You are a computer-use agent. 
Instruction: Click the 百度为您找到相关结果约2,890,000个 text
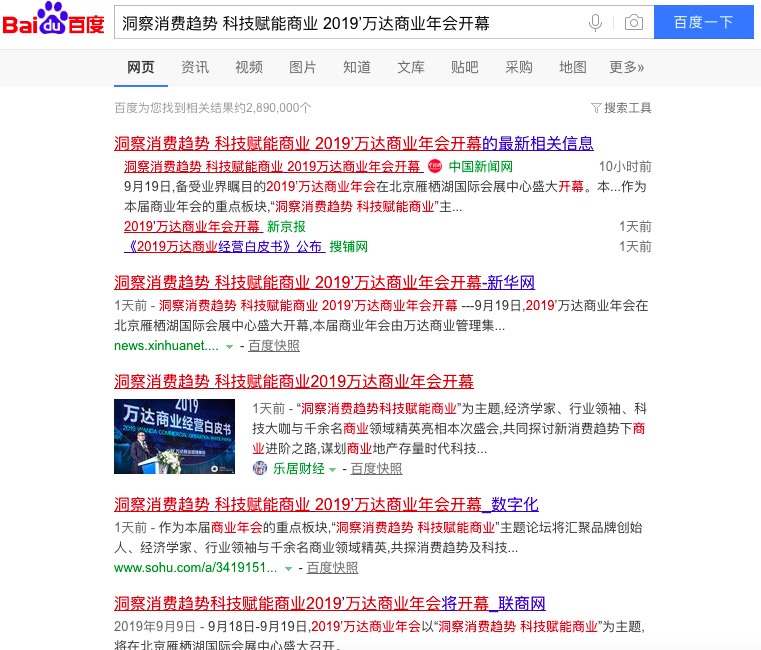[x=213, y=108]
